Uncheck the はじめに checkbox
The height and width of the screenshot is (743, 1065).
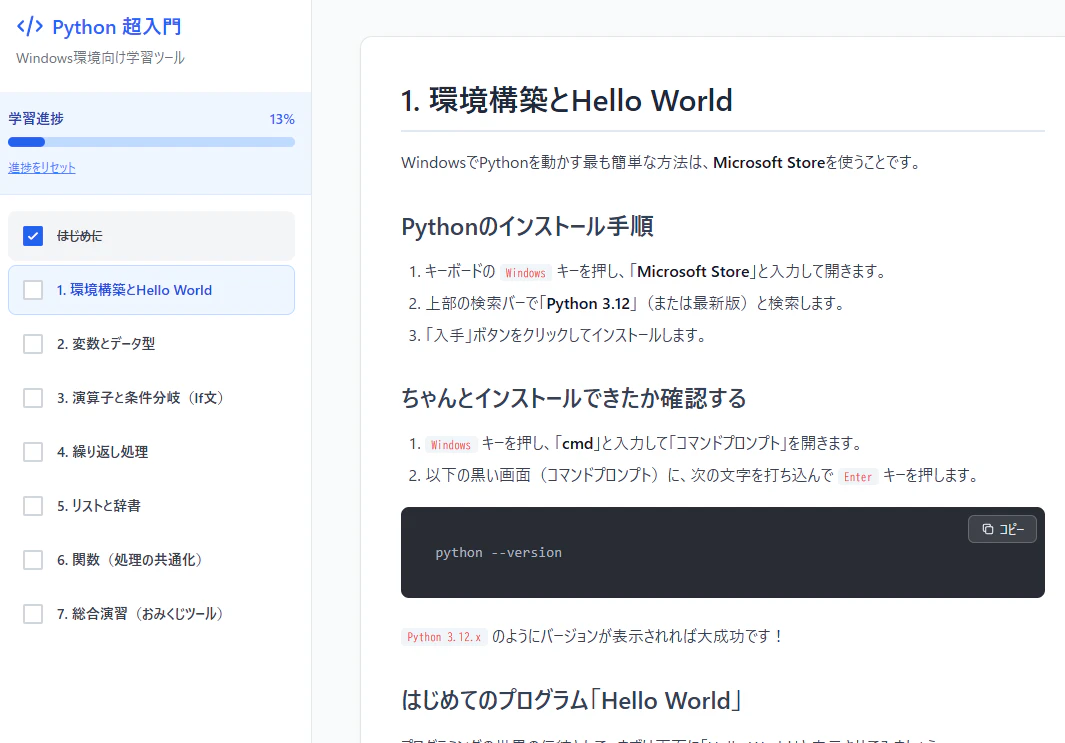click(x=33, y=236)
